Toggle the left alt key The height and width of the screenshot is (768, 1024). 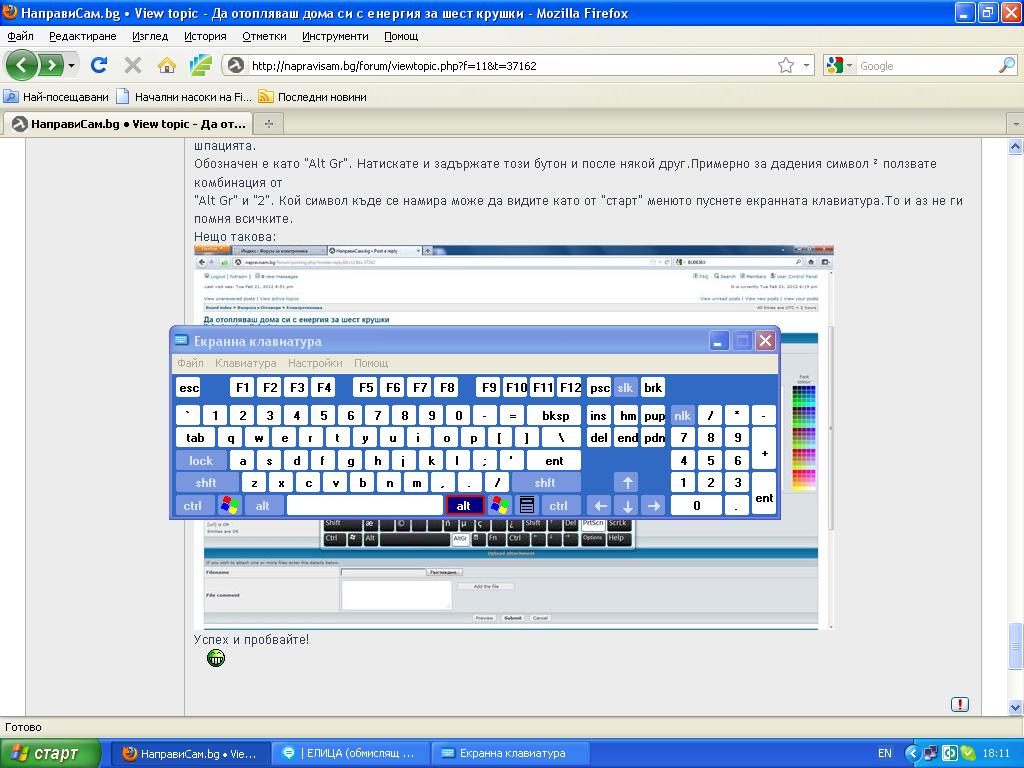[263, 505]
